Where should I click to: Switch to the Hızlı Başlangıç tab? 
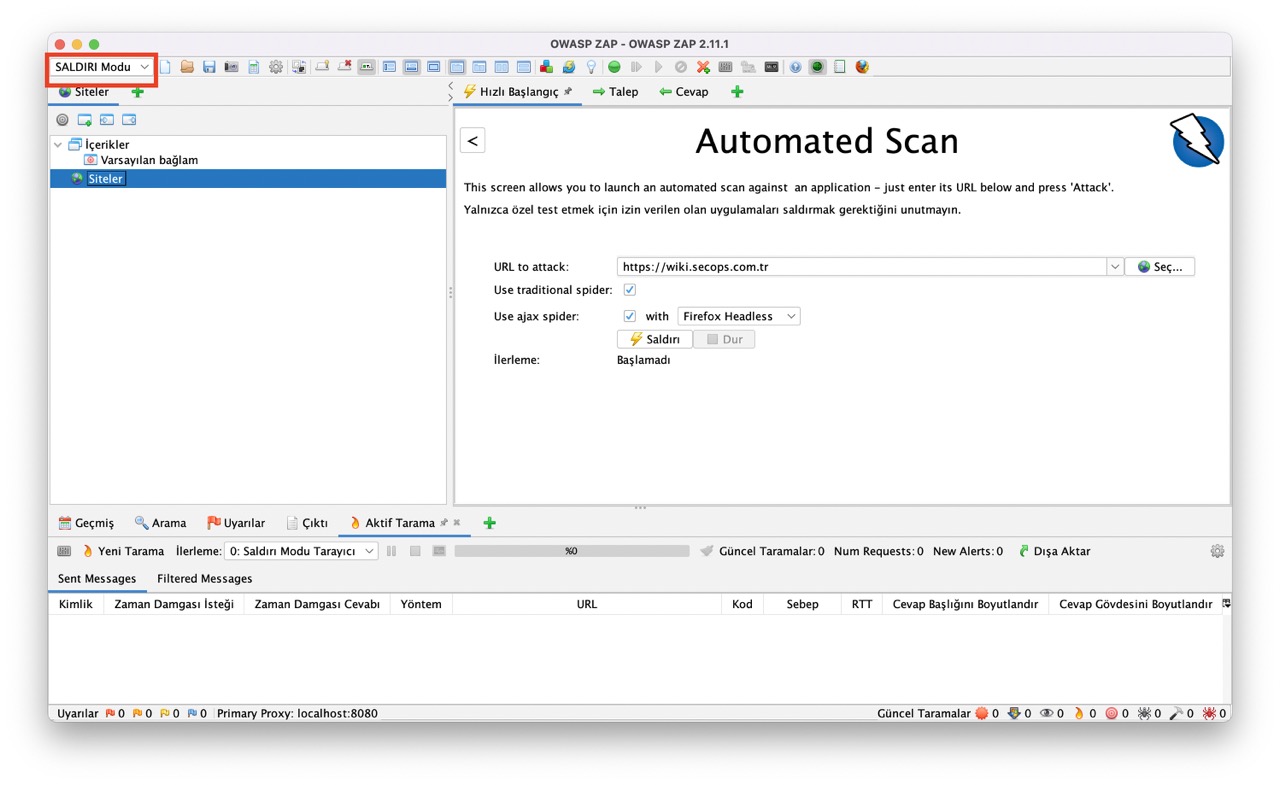tap(518, 92)
